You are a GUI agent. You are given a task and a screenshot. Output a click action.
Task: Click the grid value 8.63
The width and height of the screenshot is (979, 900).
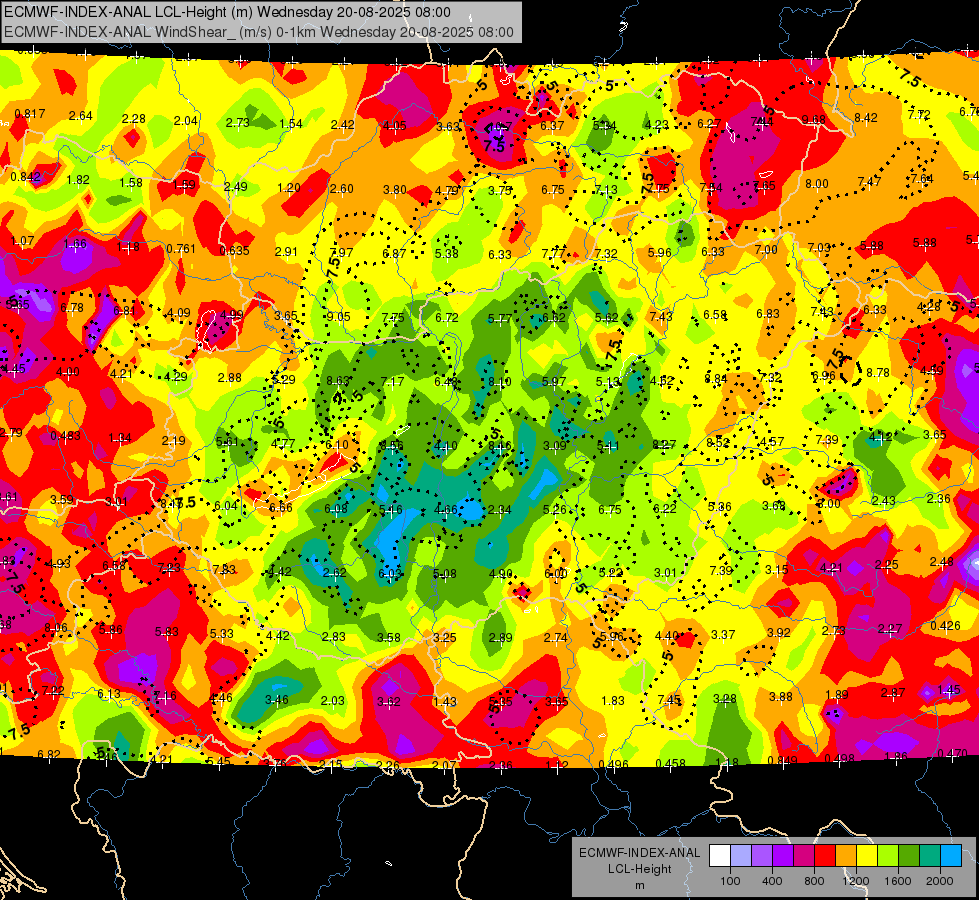pyautogui.click(x=338, y=380)
